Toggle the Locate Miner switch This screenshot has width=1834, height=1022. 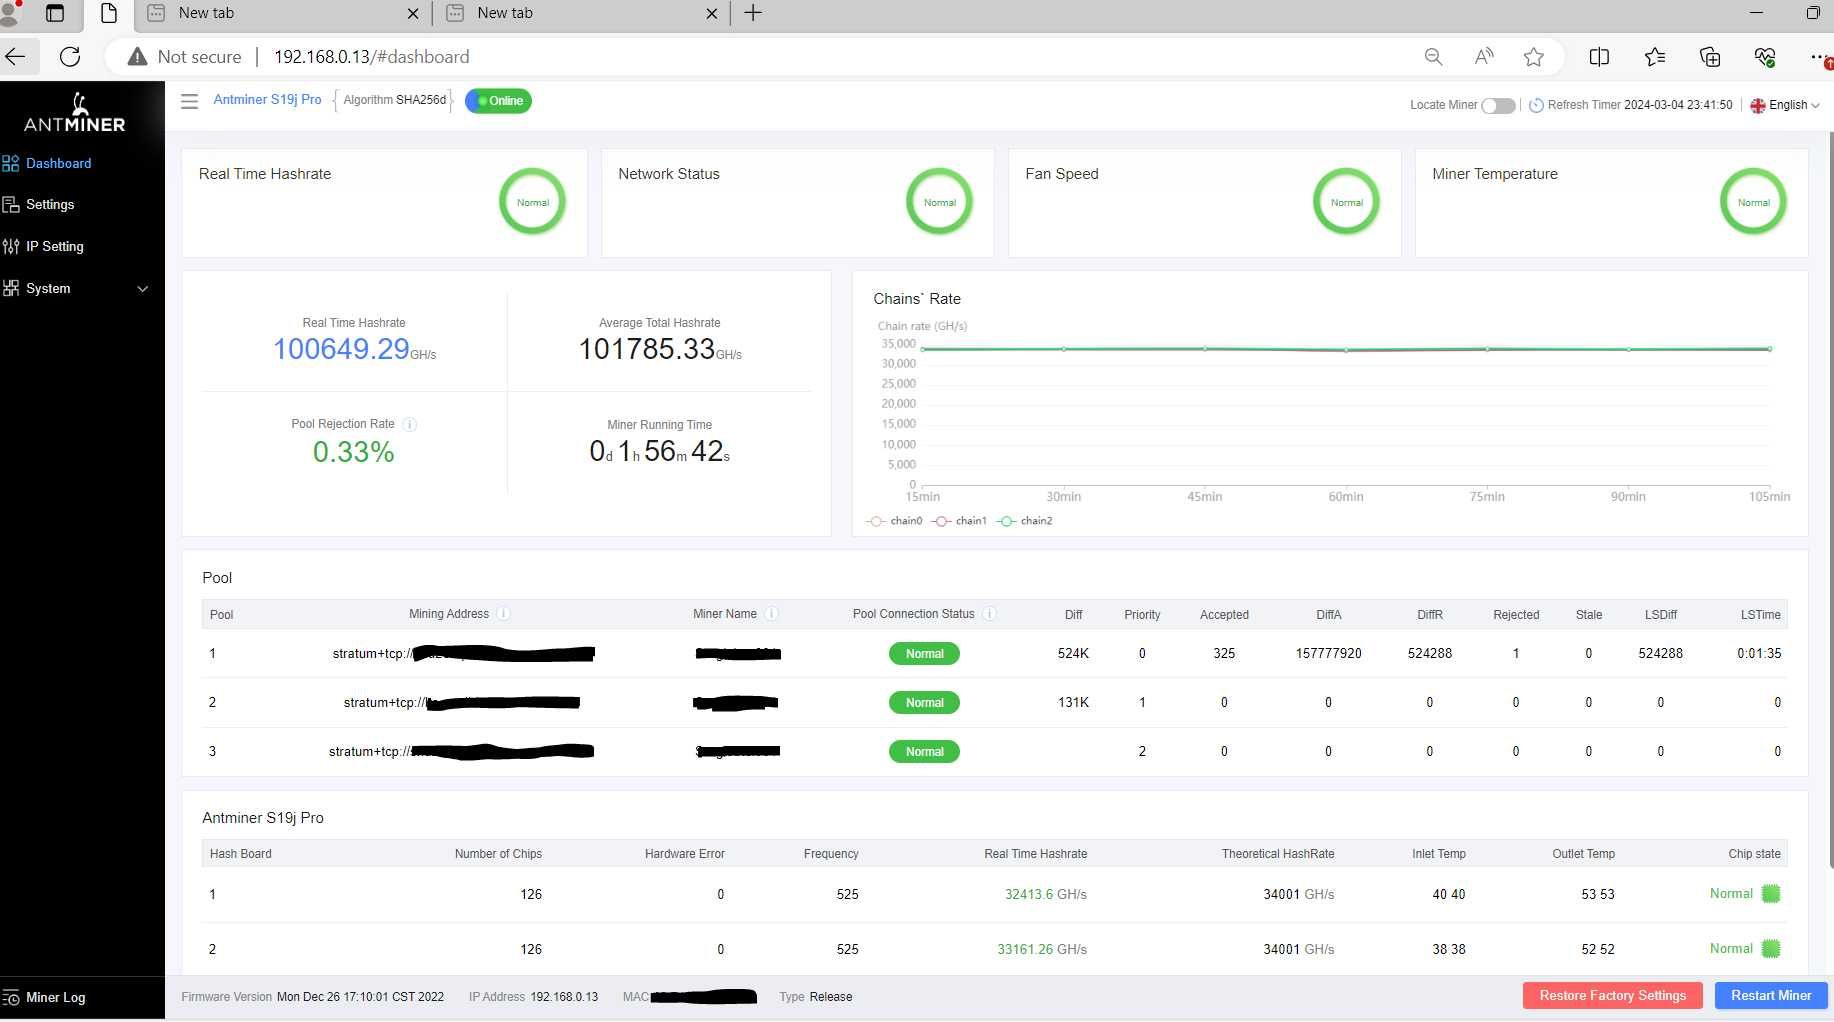[x=1497, y=105]
